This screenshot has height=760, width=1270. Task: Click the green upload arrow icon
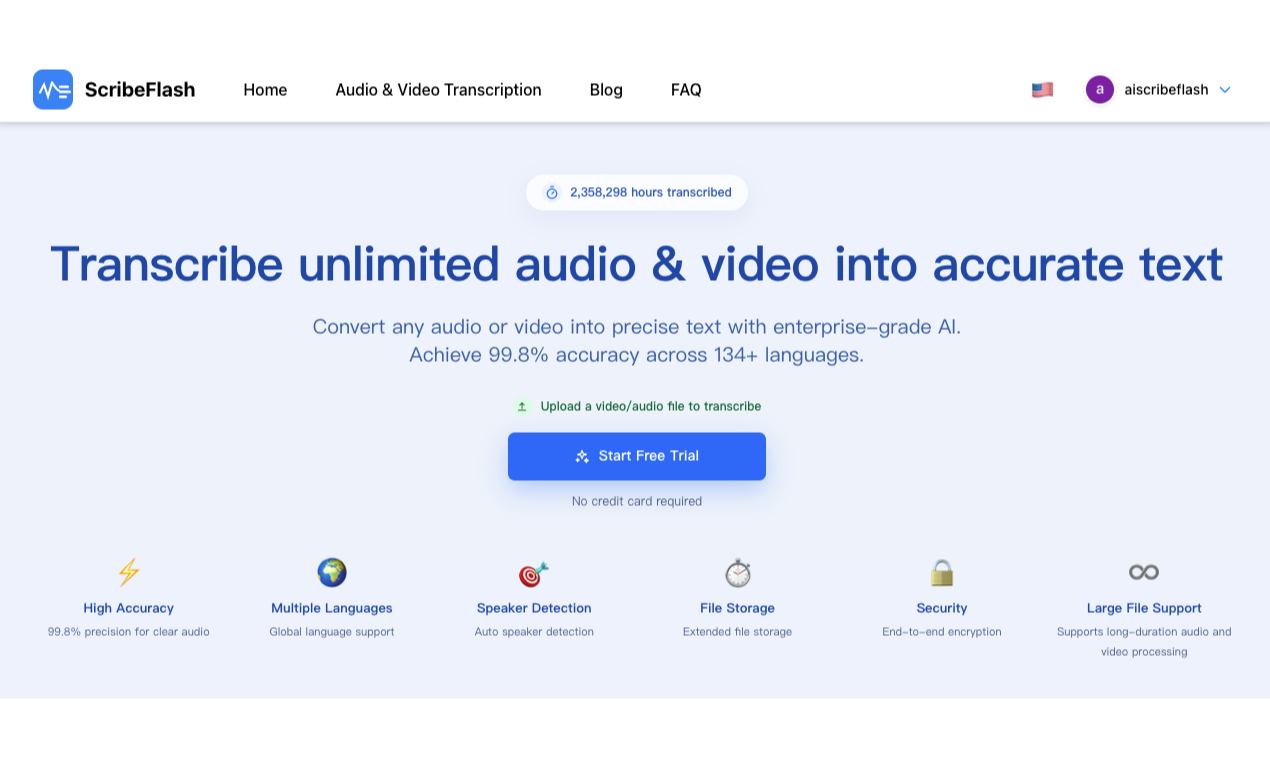522,406
